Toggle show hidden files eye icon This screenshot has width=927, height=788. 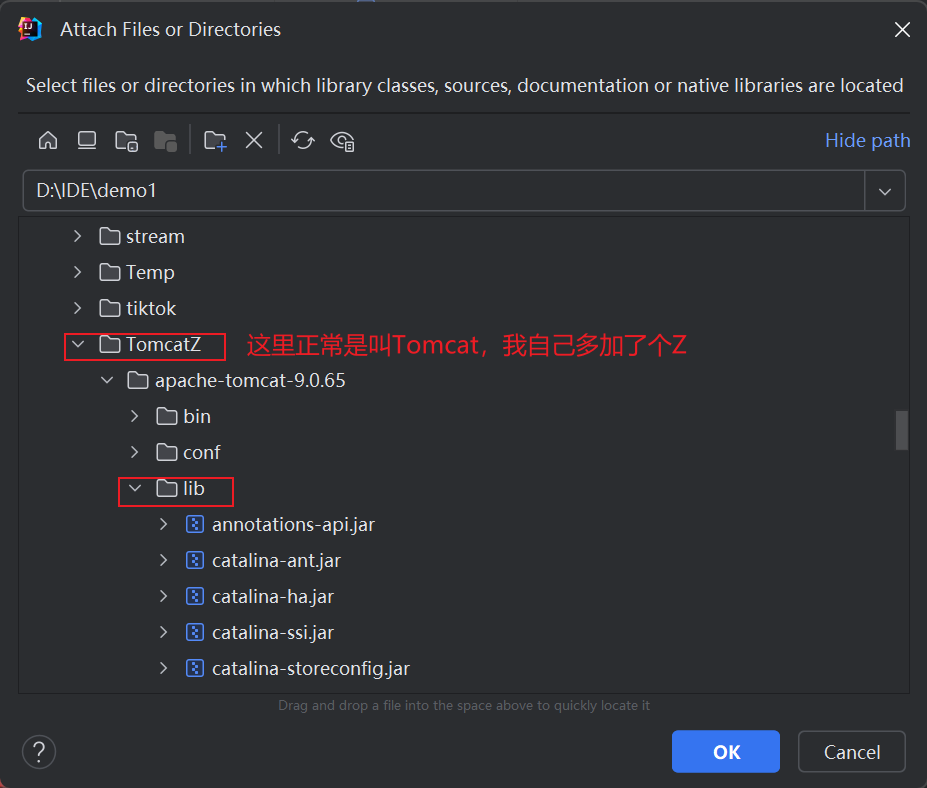(342, 141)
